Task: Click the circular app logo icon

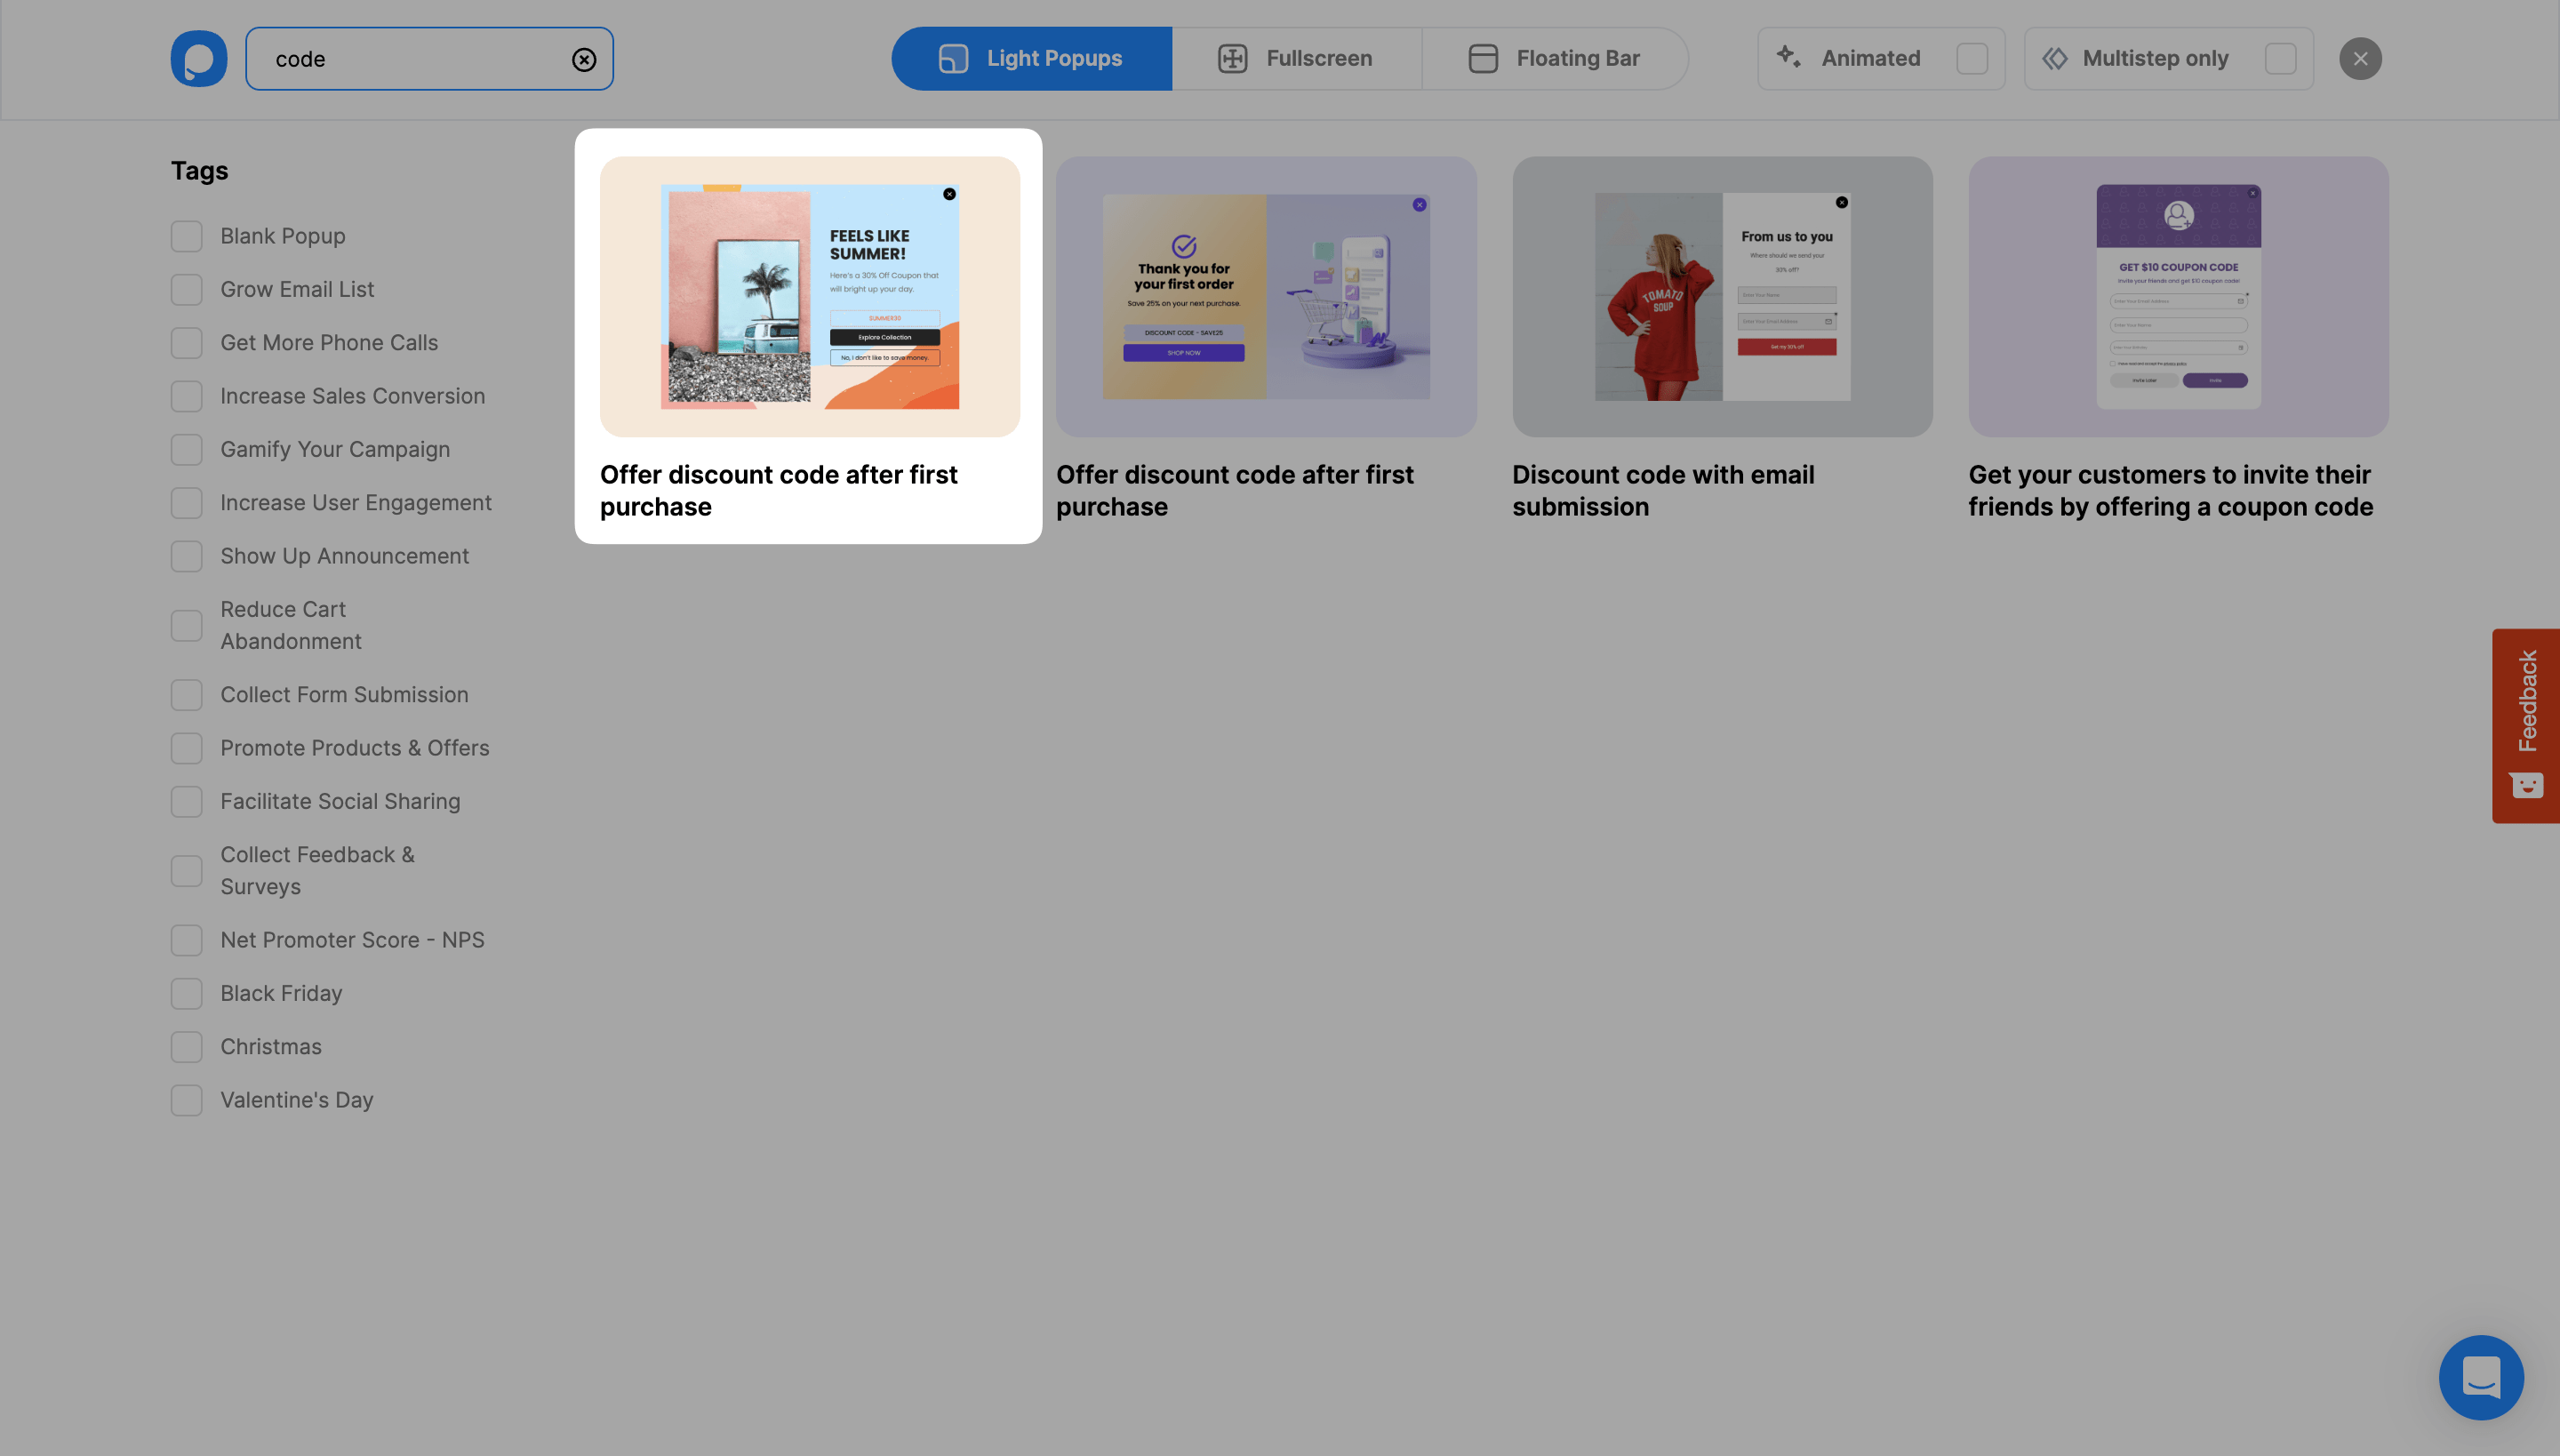Action: click(x=199, y=58)
